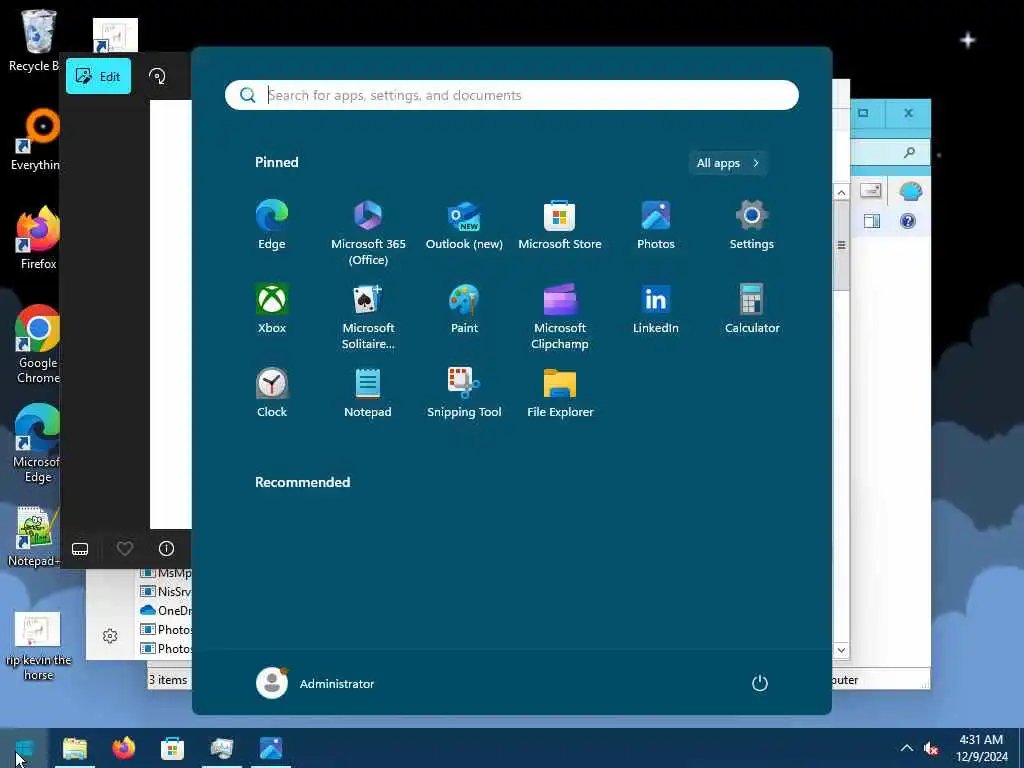Open the All apps list
This screenshot has width=1024, height=768.
coord(728,163)
